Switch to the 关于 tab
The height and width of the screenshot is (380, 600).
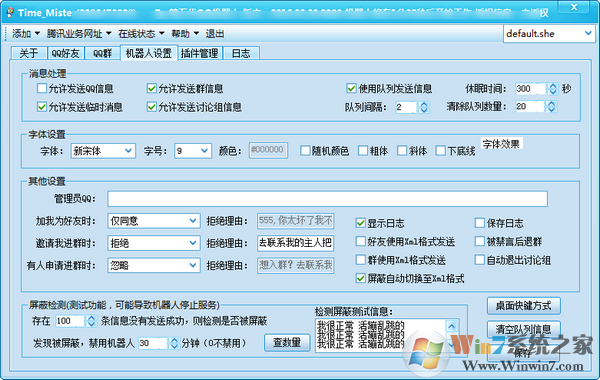click(x=29, y=53)
